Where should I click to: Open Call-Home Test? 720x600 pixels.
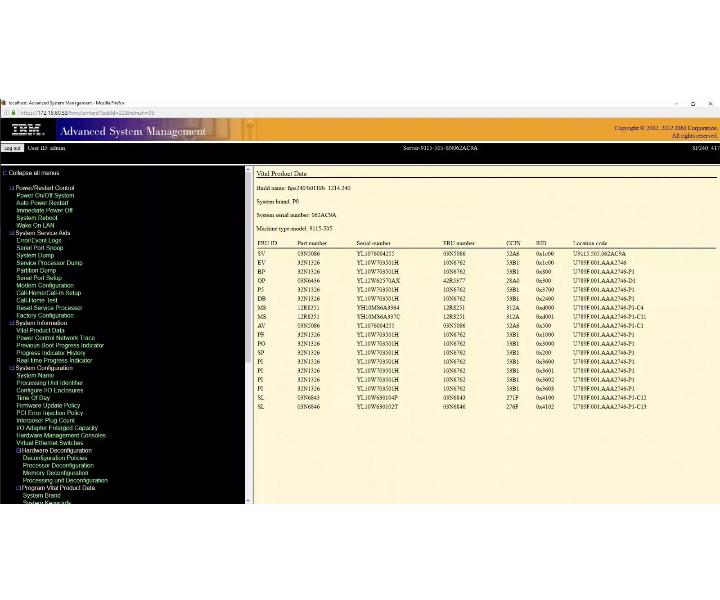(37, 301)
